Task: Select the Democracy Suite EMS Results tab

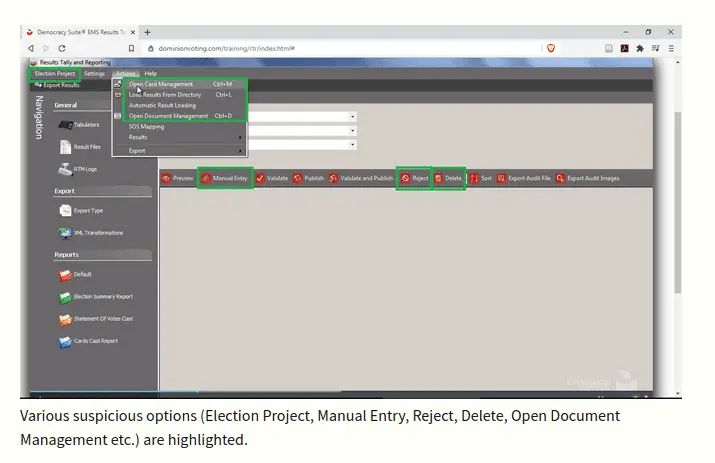Action: [80, 32]
